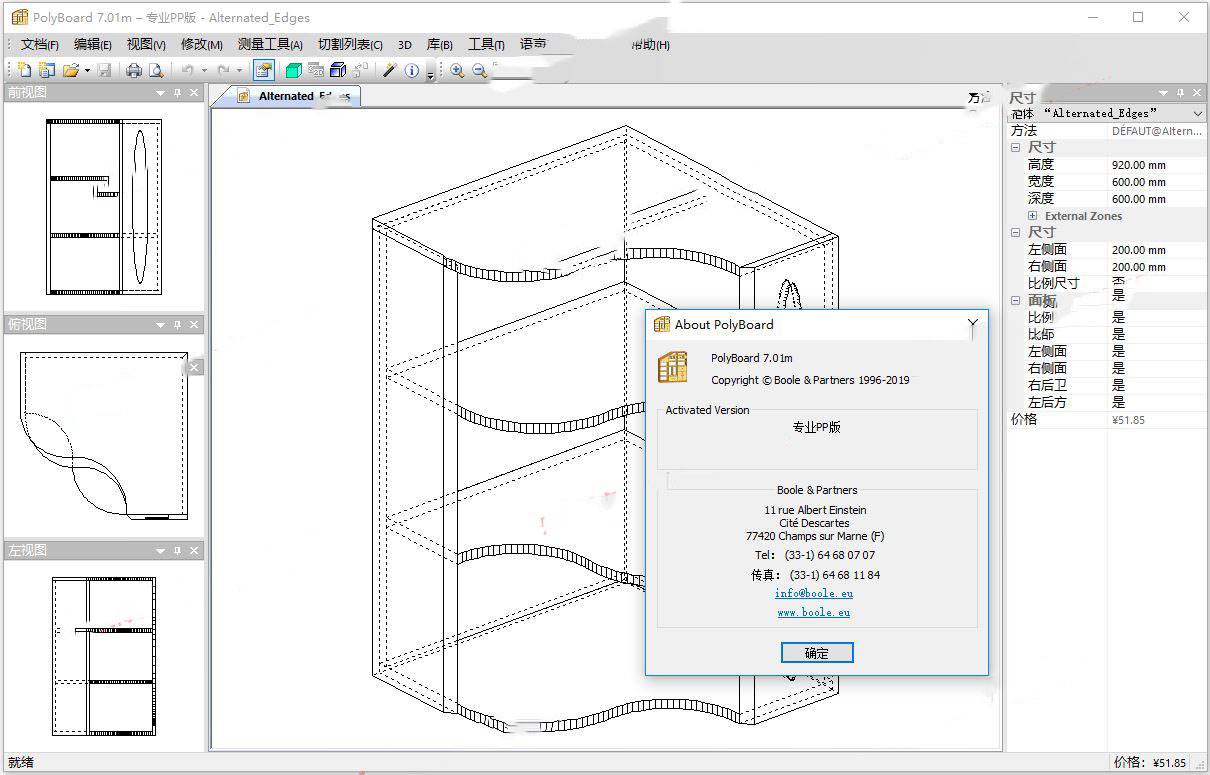Close the 前视图 panel
The width and height of the screenshot is (1210, 775).
click(x=194, y=92)
